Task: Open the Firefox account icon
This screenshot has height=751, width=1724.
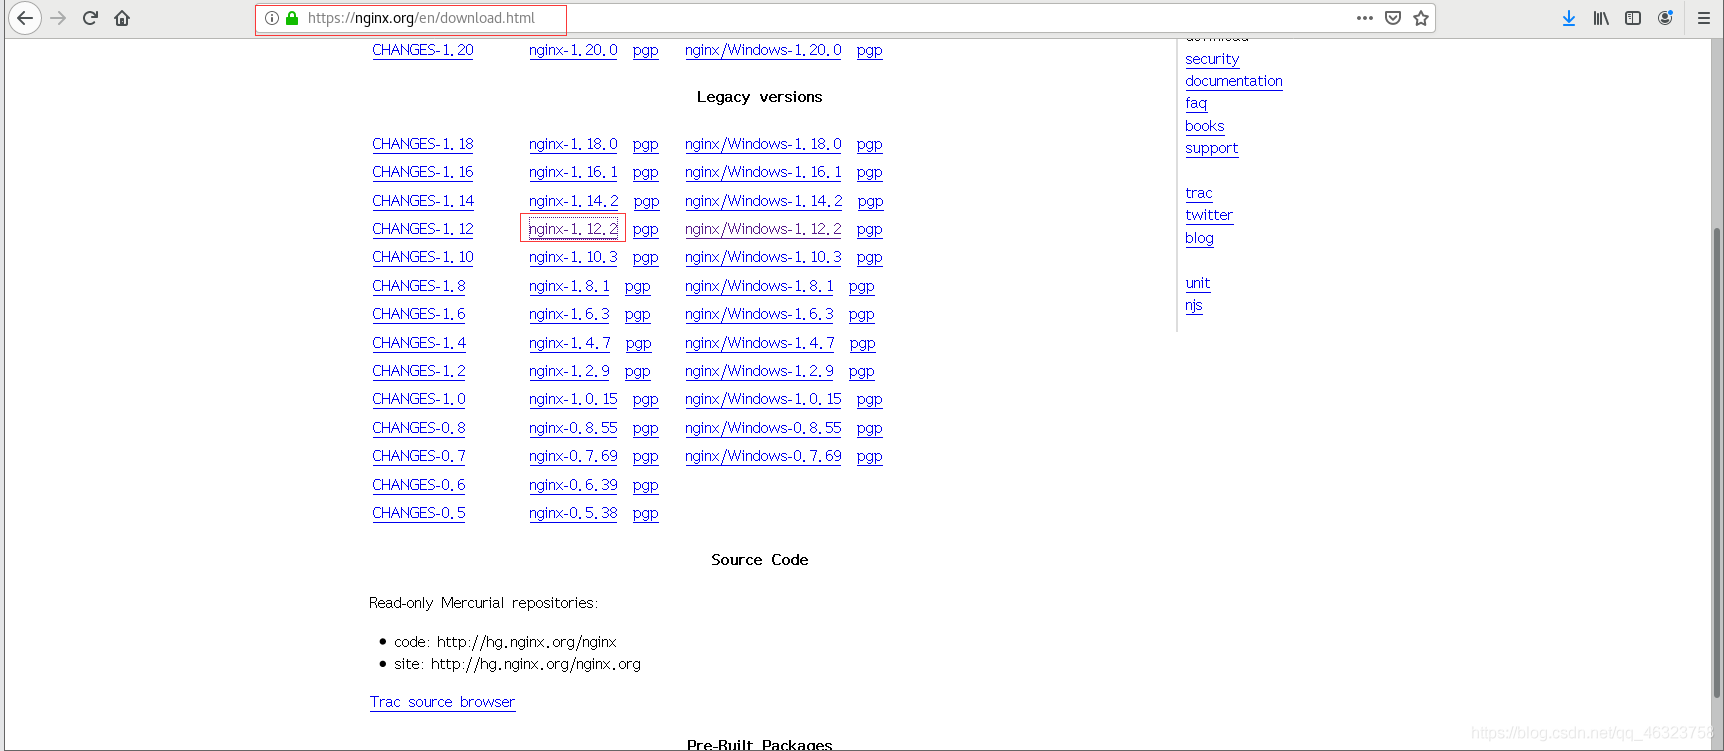Action: pos(1665,18)
